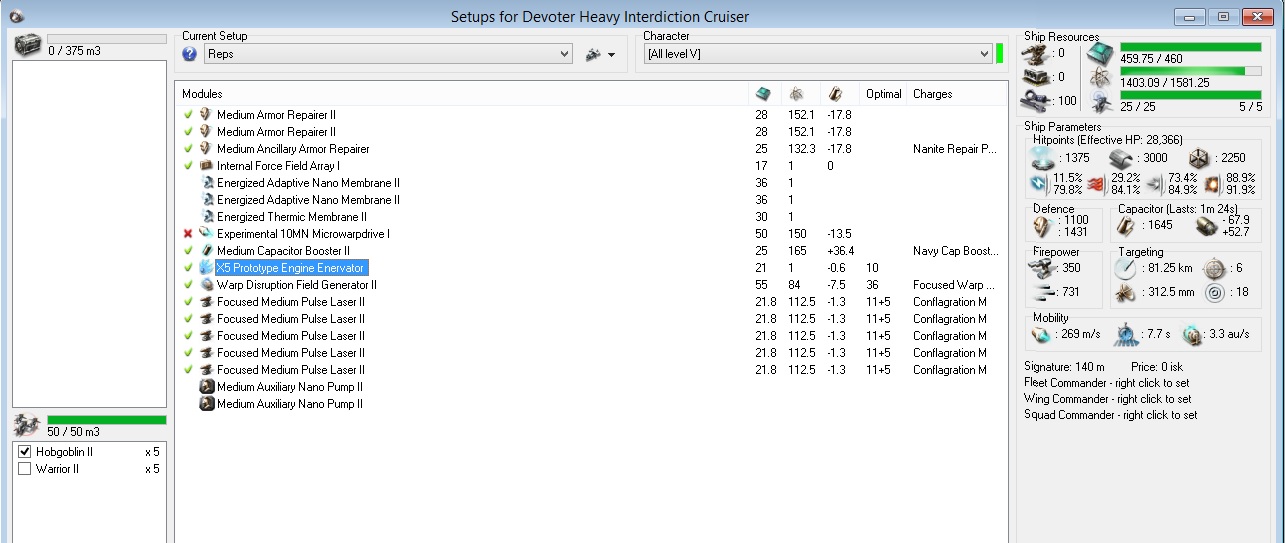Image resolution: width=1285 pixels, height=543 pixels.
Task: Check the Warrior II drone checkbox
Action: pyautogui.click(x=25, y=469)
